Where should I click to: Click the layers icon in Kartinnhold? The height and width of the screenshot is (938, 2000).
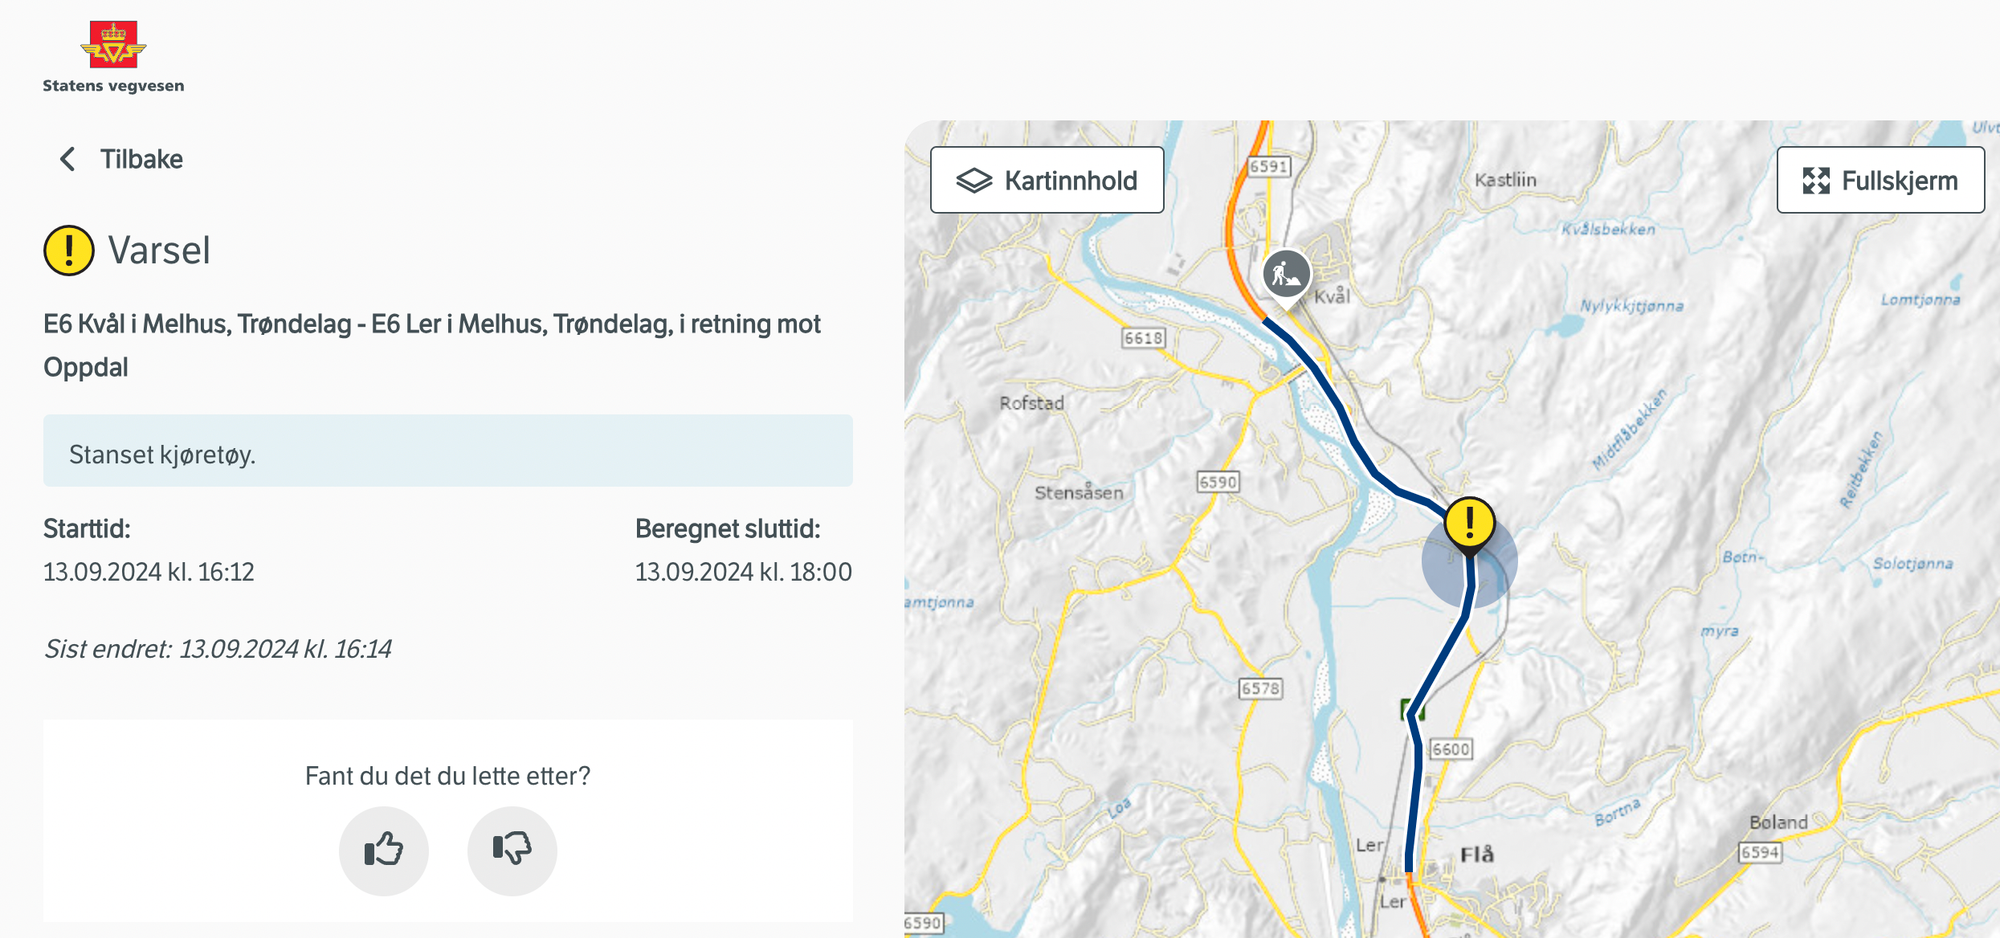point(973,181)
